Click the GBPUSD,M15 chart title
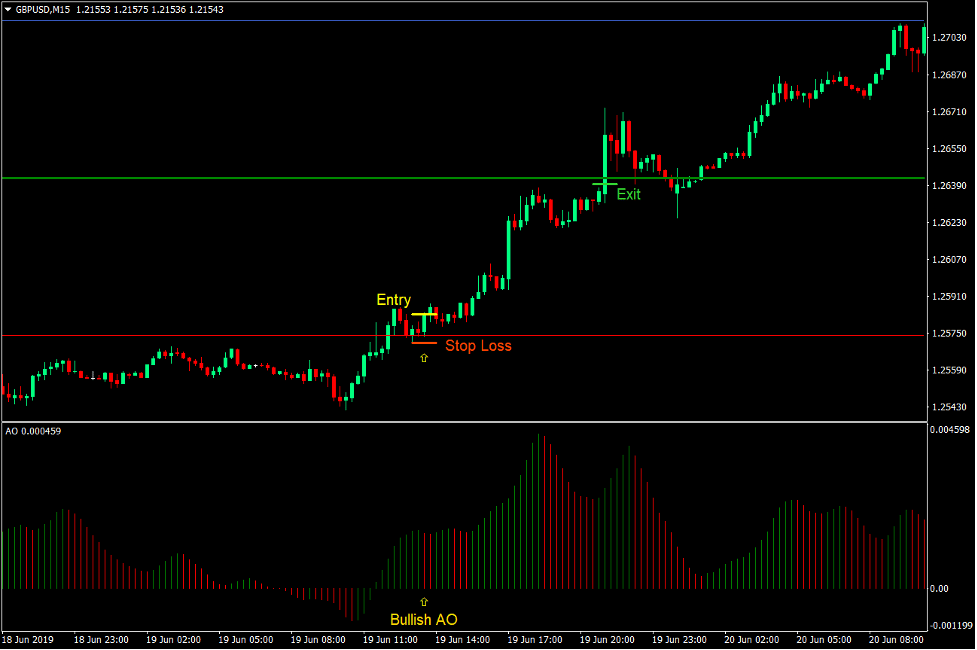Image resolution: width=977 pixels, height=650 pixels. 42,9
